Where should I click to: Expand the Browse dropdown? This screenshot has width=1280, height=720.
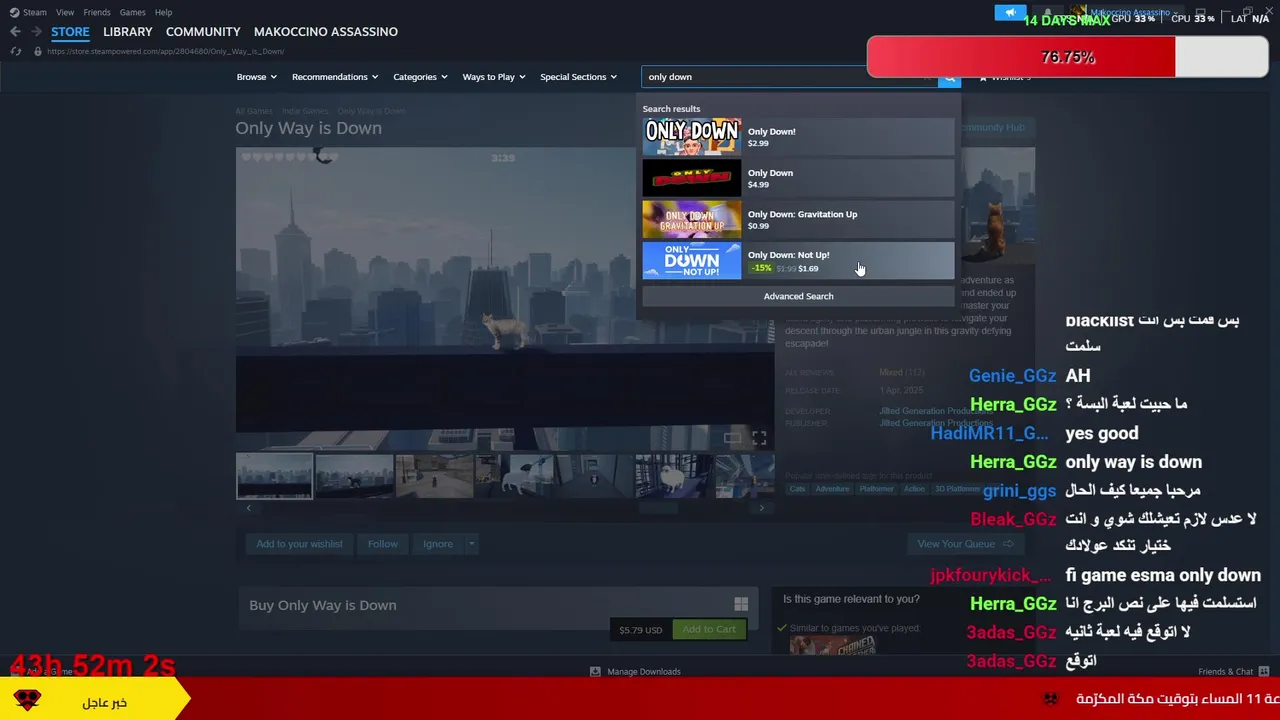[x=256, y=77]
